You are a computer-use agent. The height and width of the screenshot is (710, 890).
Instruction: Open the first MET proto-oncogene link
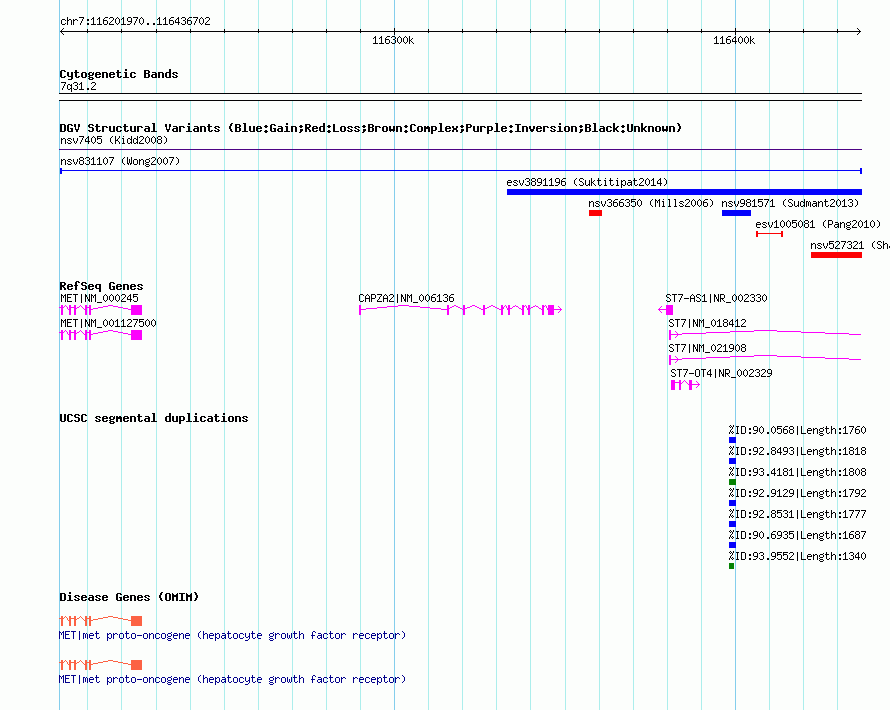[233, 635]
